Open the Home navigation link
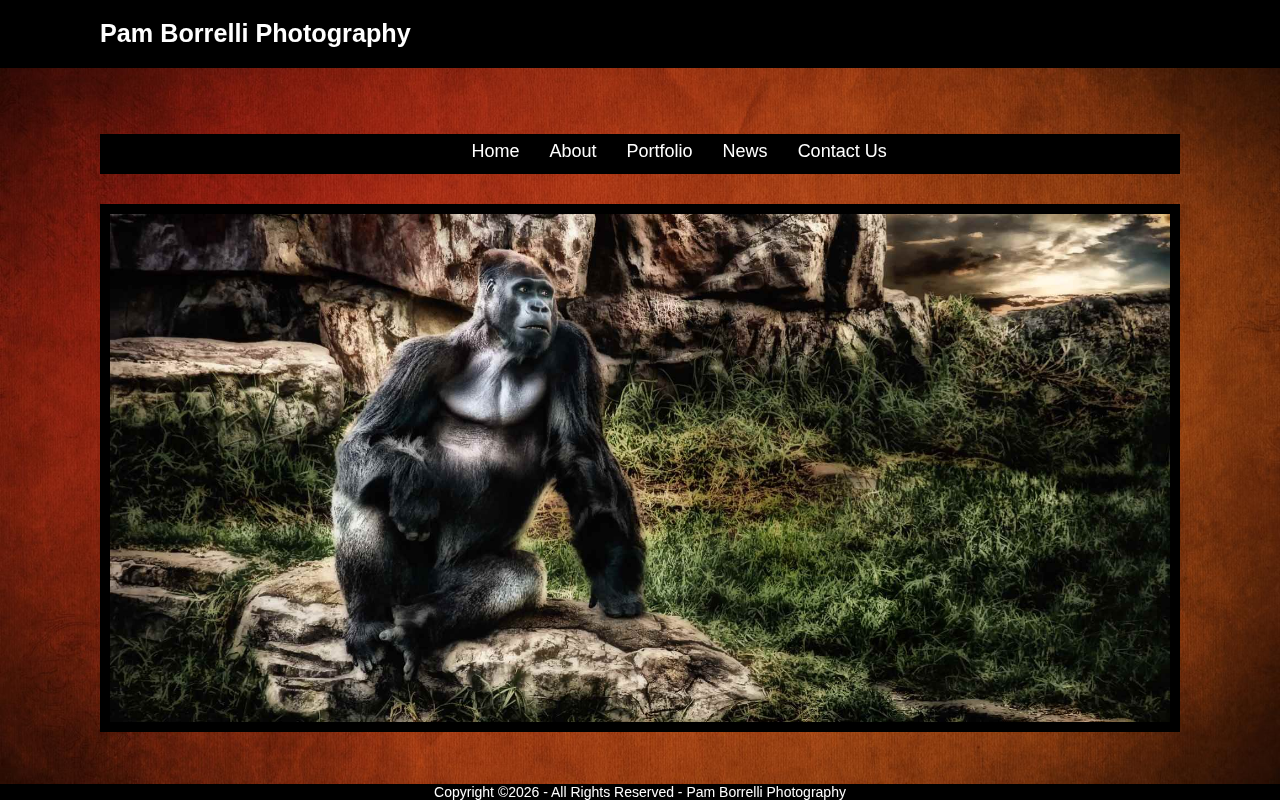This screenshot has height=800, width=1280. click(x=495, y=151)
